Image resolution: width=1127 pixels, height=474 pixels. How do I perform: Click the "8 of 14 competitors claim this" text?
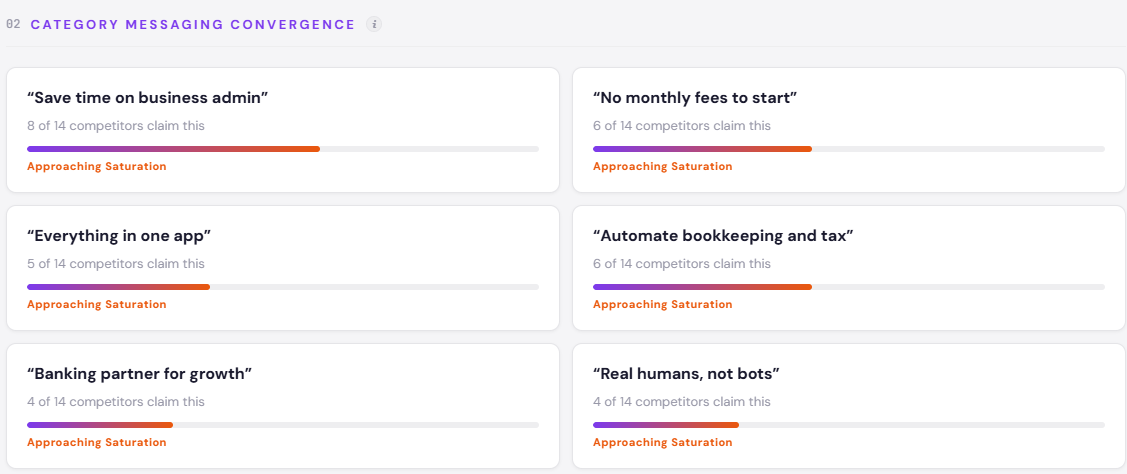pyautogui.click(x=116, y=126)
